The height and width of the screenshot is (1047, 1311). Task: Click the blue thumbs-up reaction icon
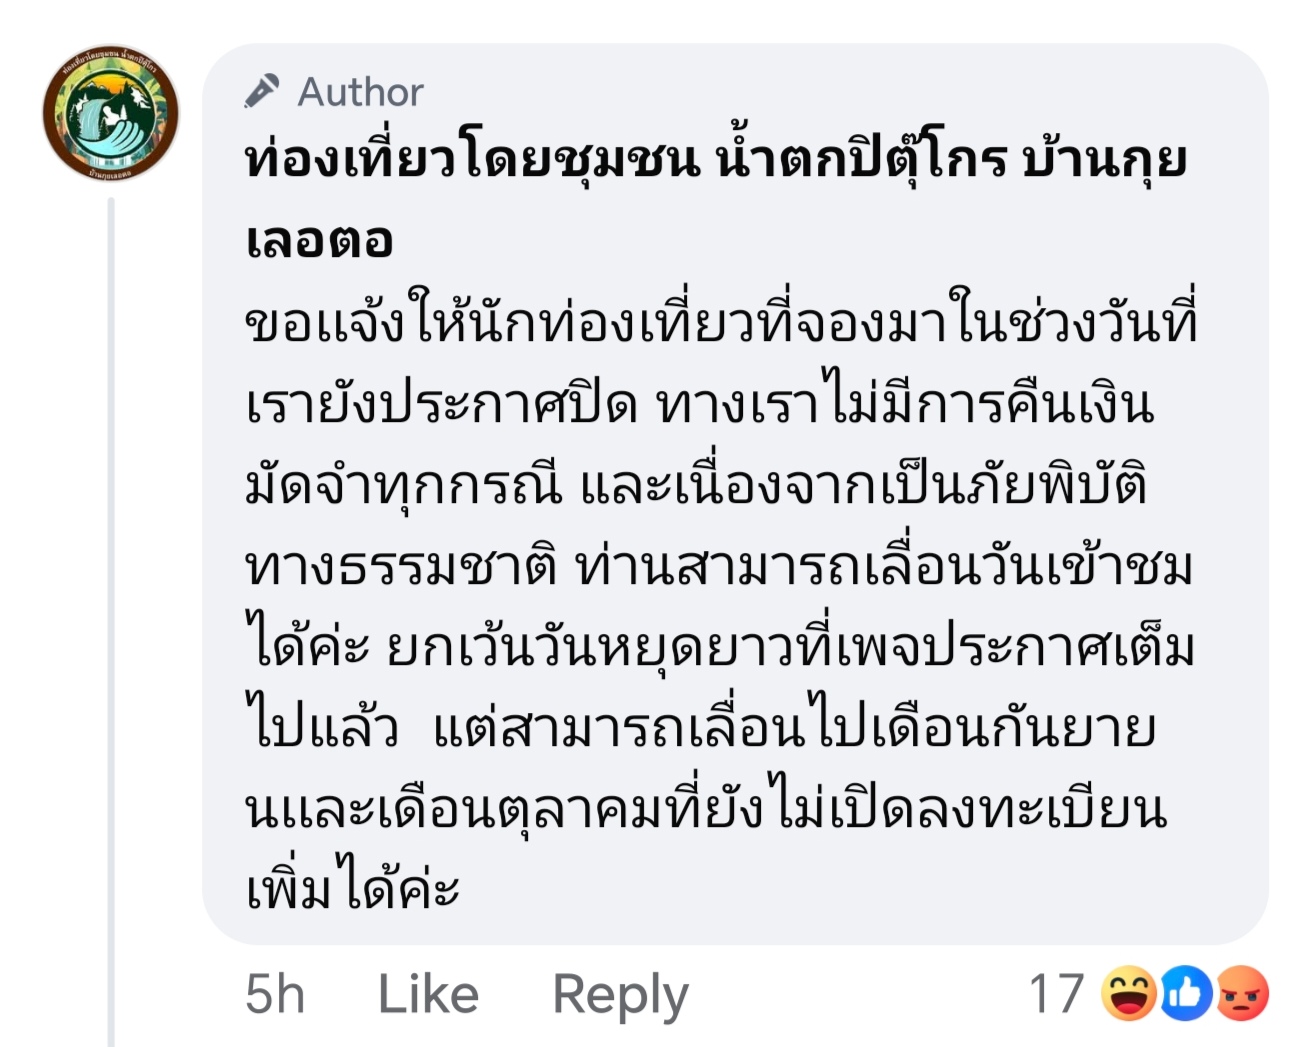tap(1185, 994)
